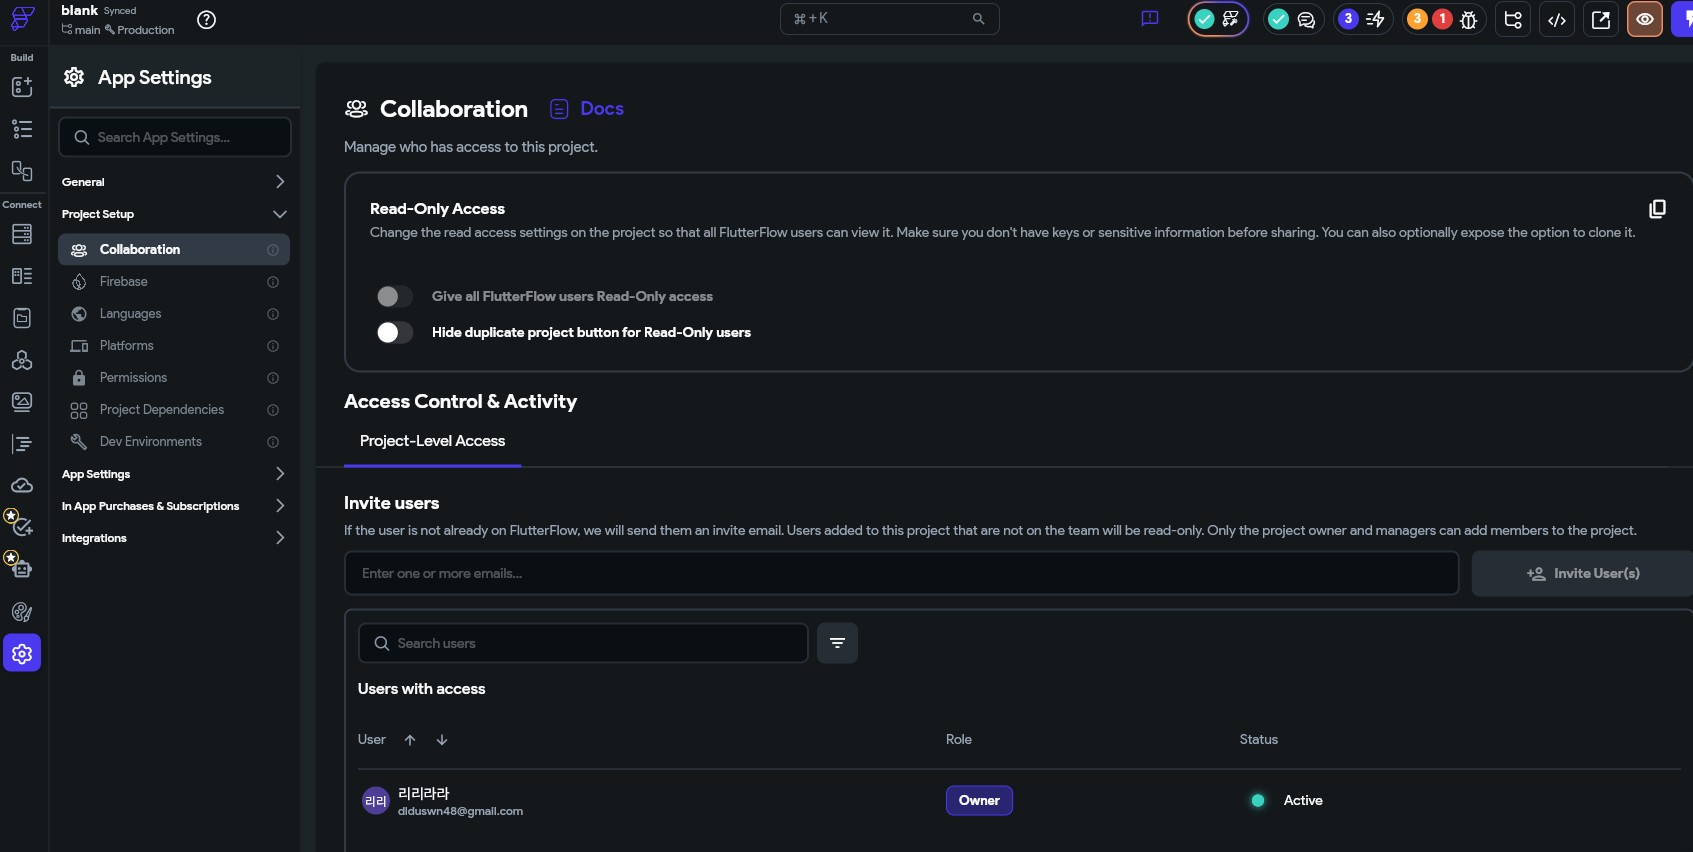
Task: Click the Owner role badge
Action: coord(979,801)
